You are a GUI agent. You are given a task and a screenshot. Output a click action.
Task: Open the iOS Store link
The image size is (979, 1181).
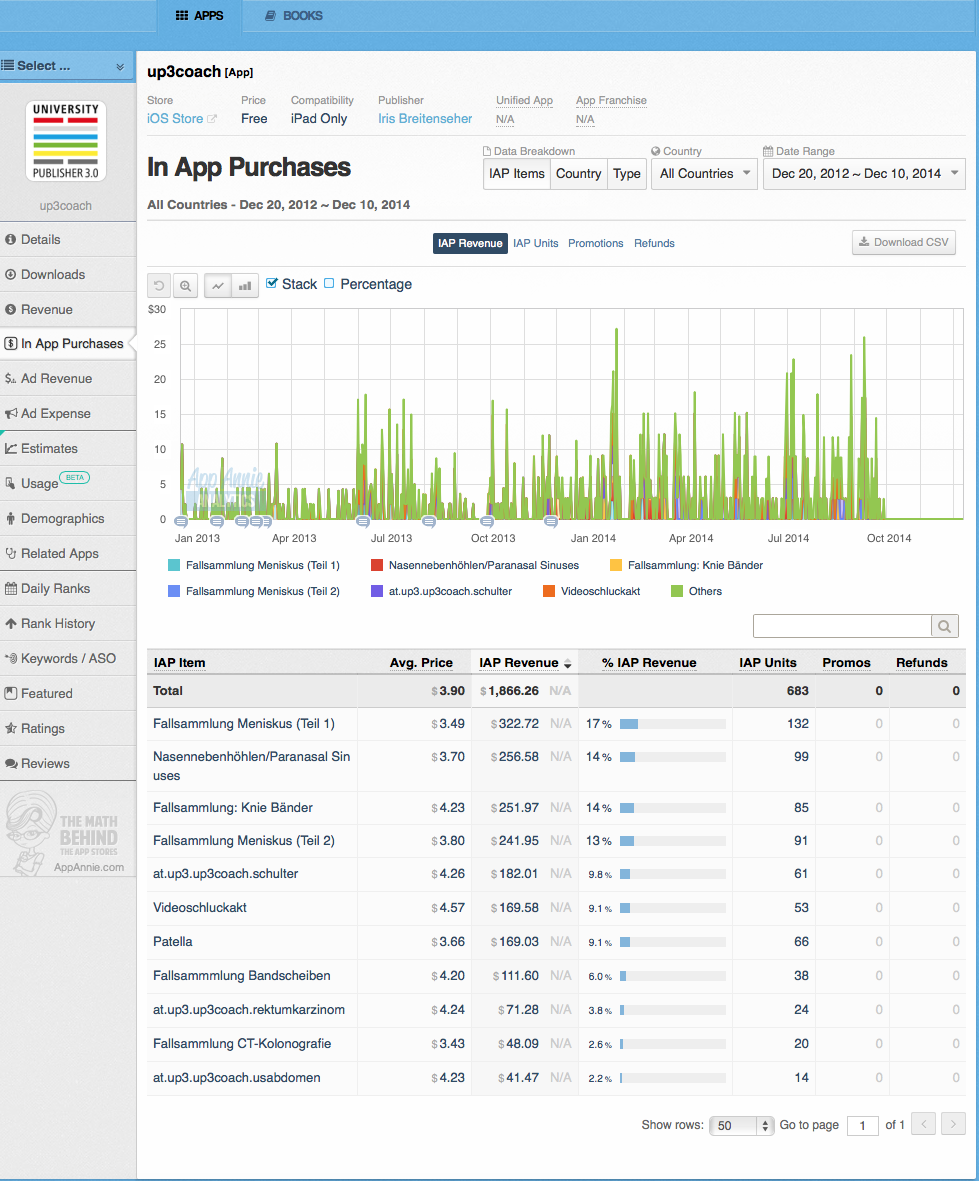pos(175,119)
